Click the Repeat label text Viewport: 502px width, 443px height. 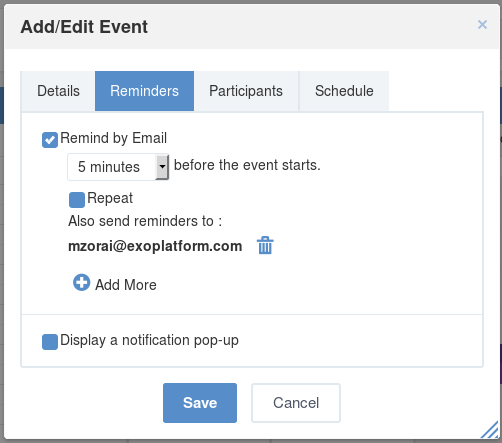click(110, 198)
